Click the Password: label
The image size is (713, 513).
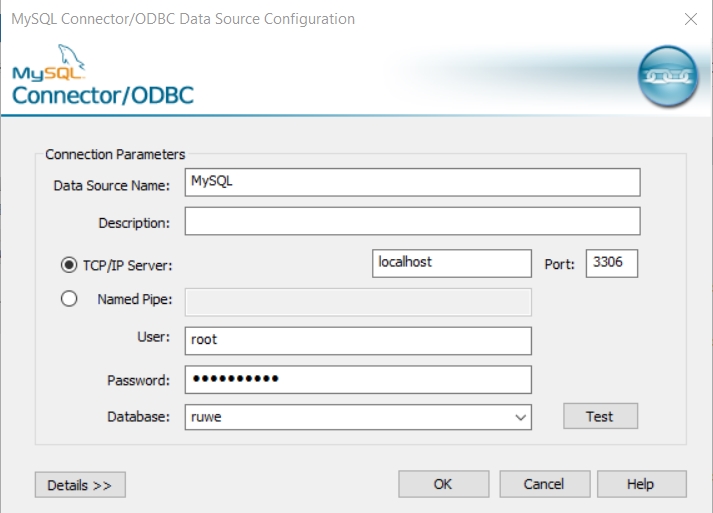pos(138,380)
